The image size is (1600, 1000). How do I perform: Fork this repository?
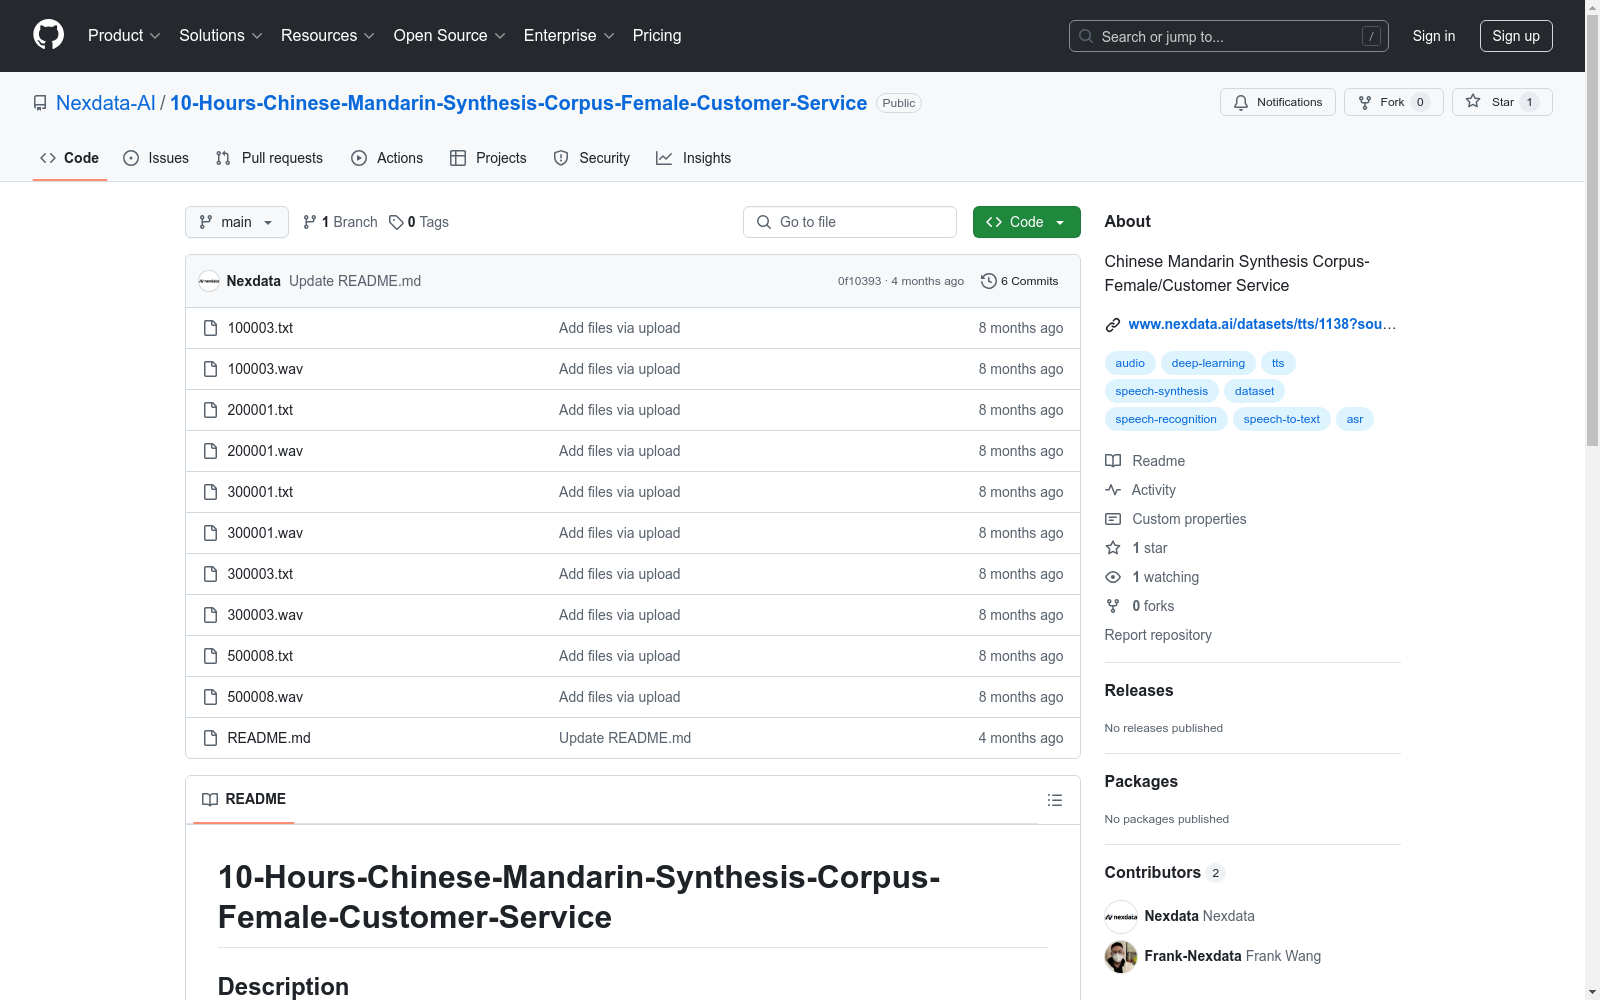tap(1394, 102)
